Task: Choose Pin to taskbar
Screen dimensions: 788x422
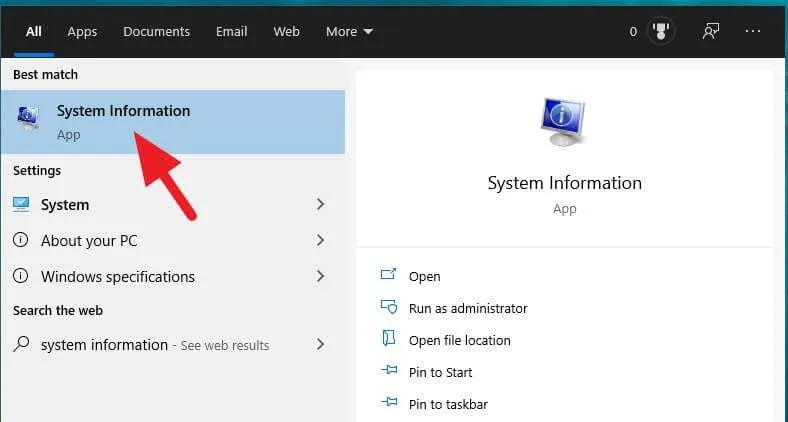Action: [x=448, y=404]
